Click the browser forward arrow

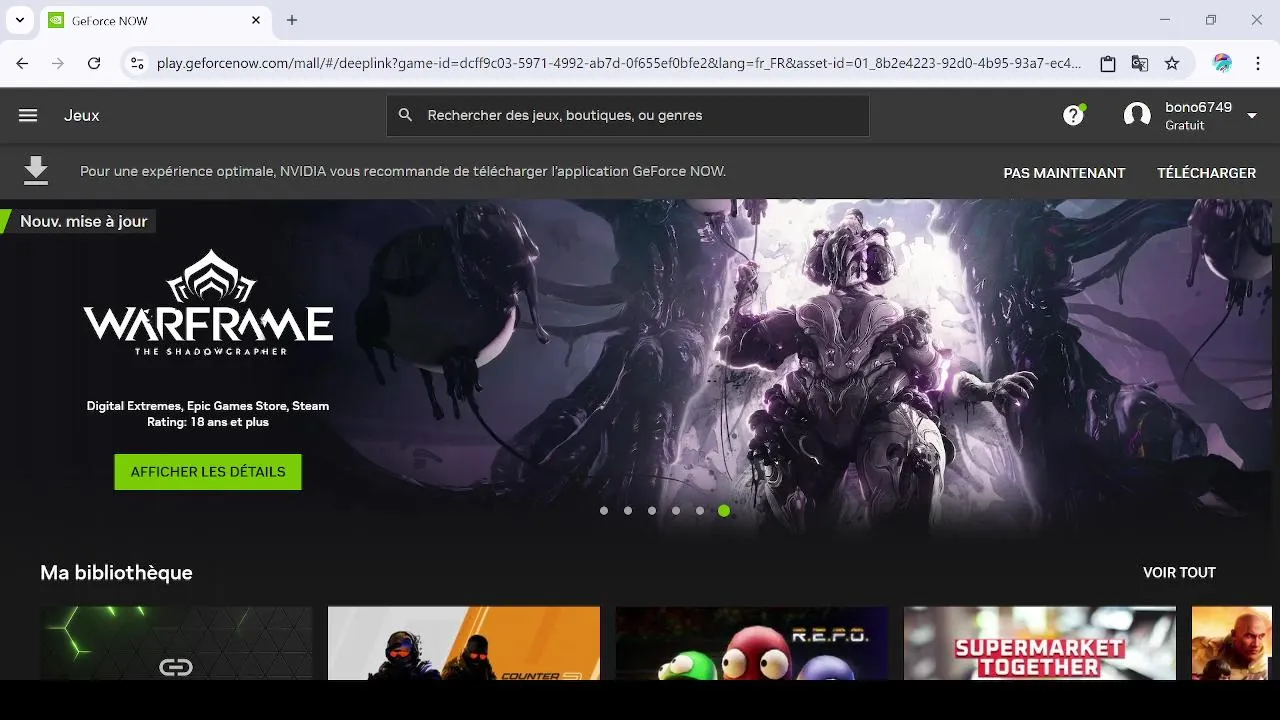58,63
